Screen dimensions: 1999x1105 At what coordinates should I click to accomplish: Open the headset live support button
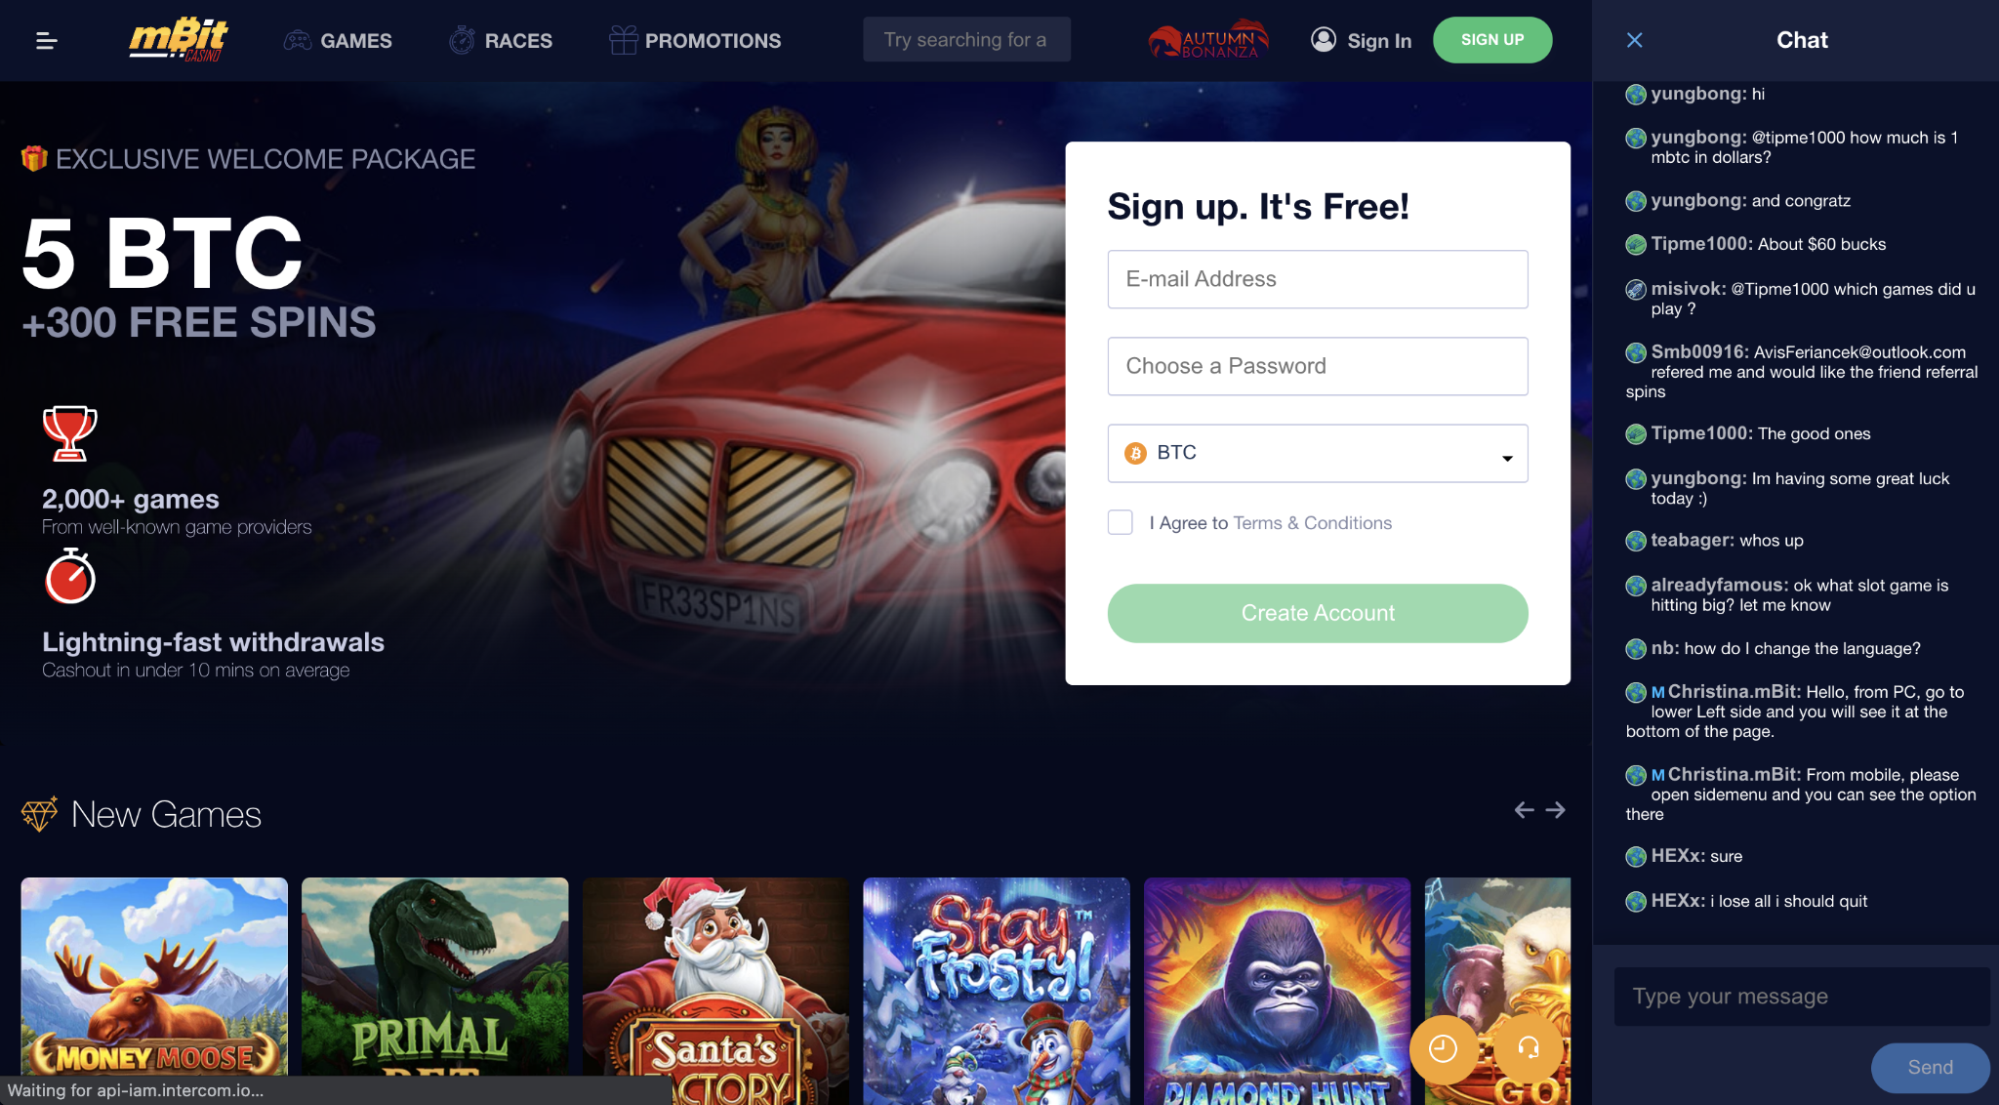(x=1528, y=1048)
